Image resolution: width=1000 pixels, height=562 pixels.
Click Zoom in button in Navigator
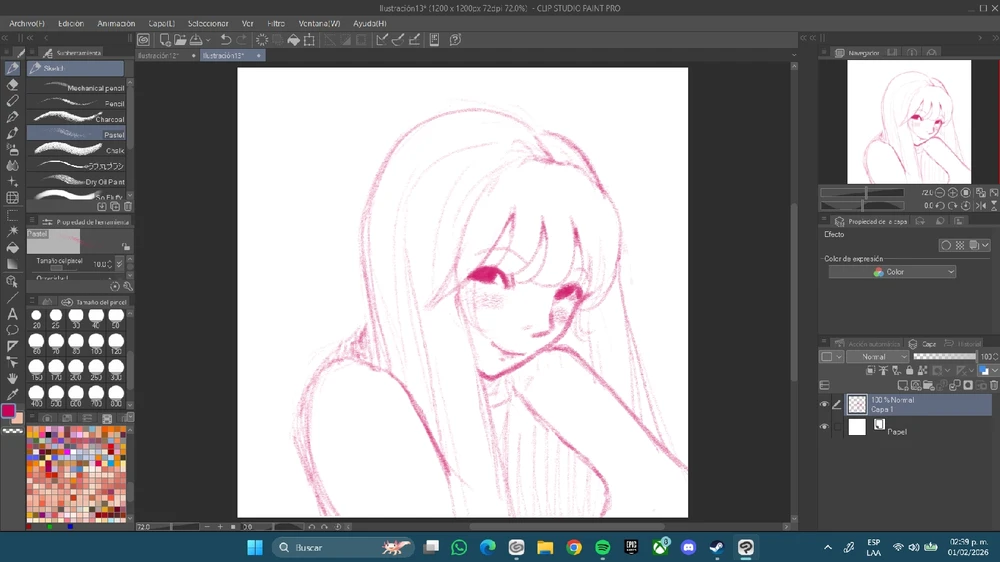pyautogui.click(x=952, y=192)
